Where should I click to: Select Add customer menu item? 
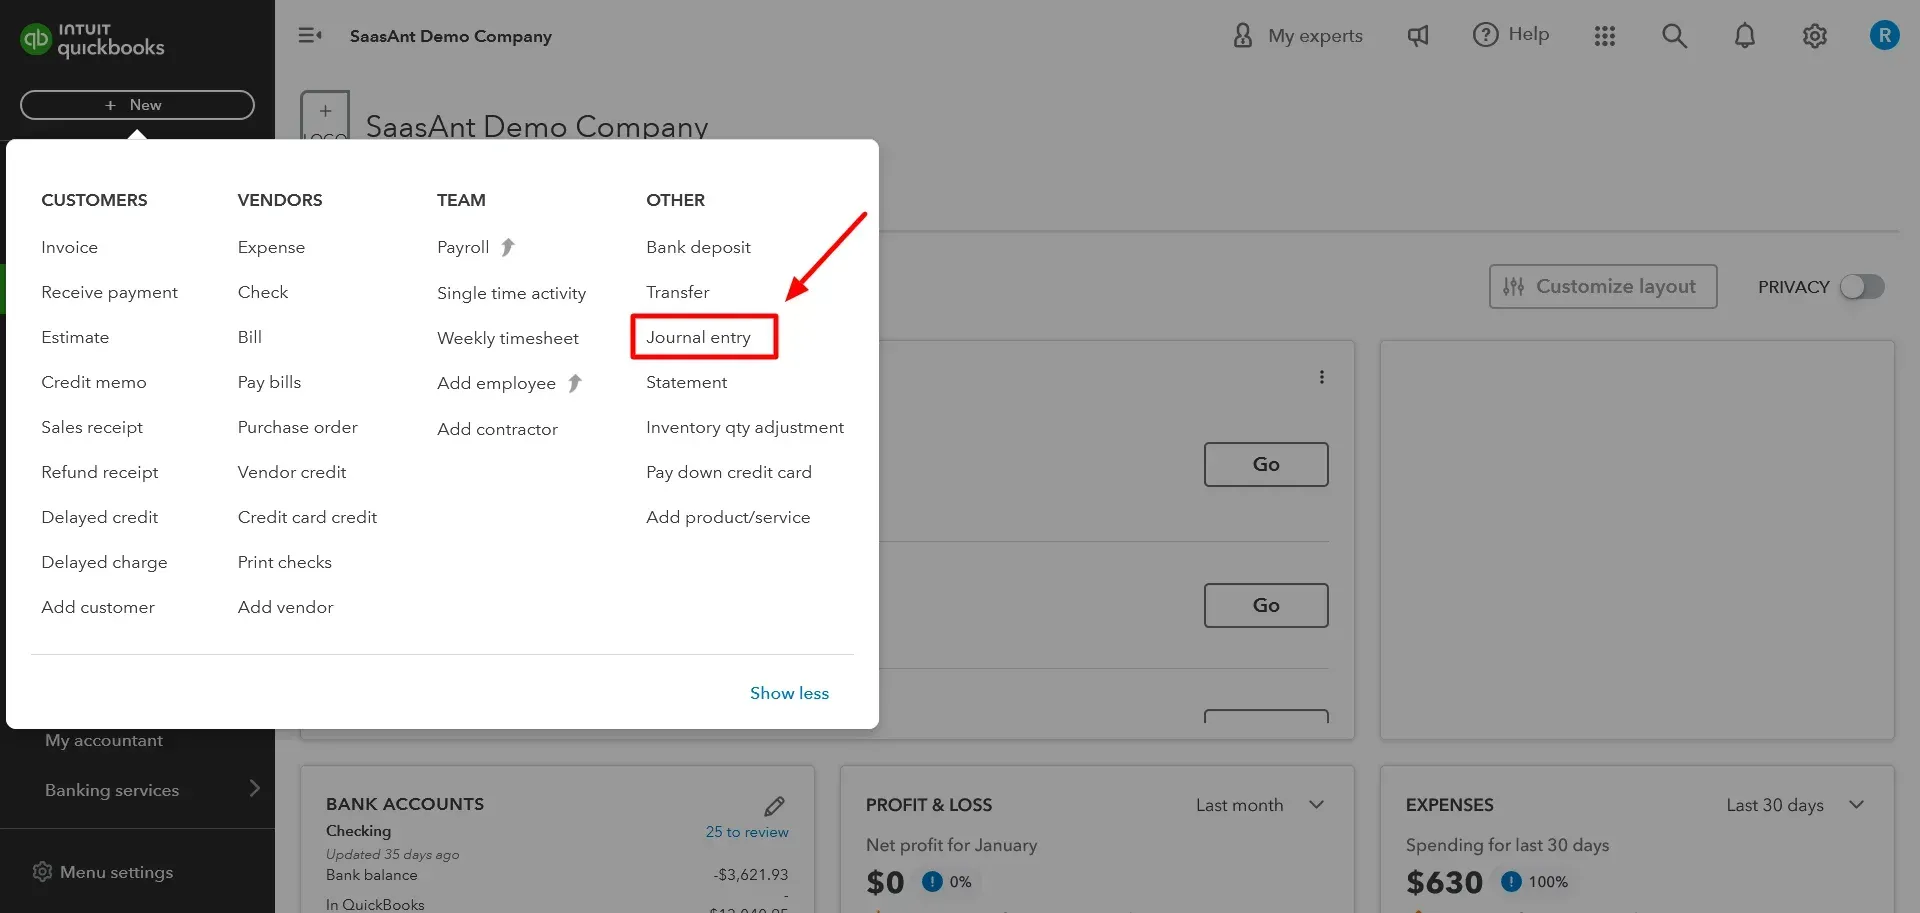[98, 607]
